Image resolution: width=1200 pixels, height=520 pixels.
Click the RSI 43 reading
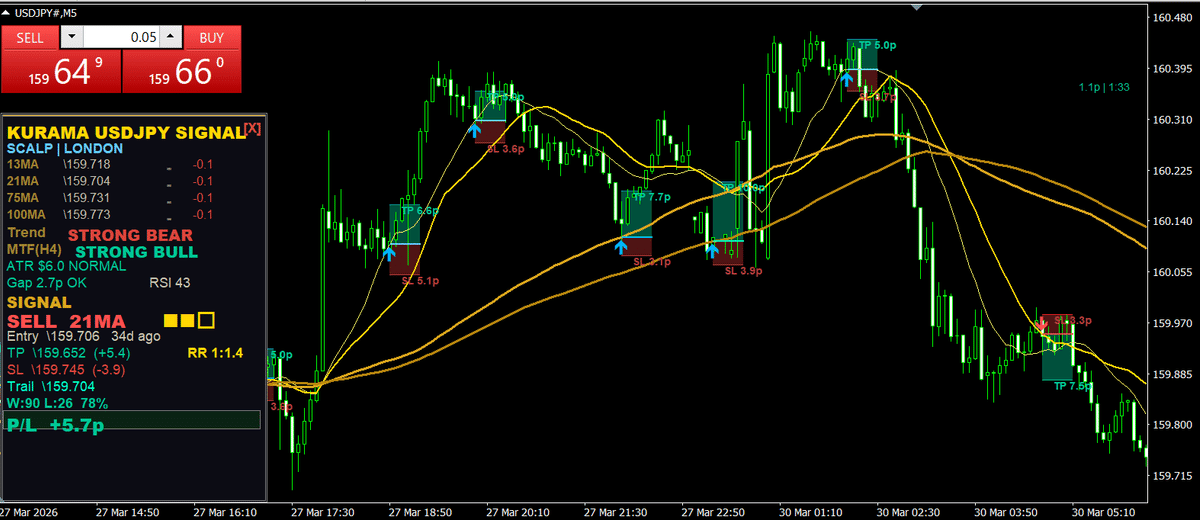(x=170, y=283)
